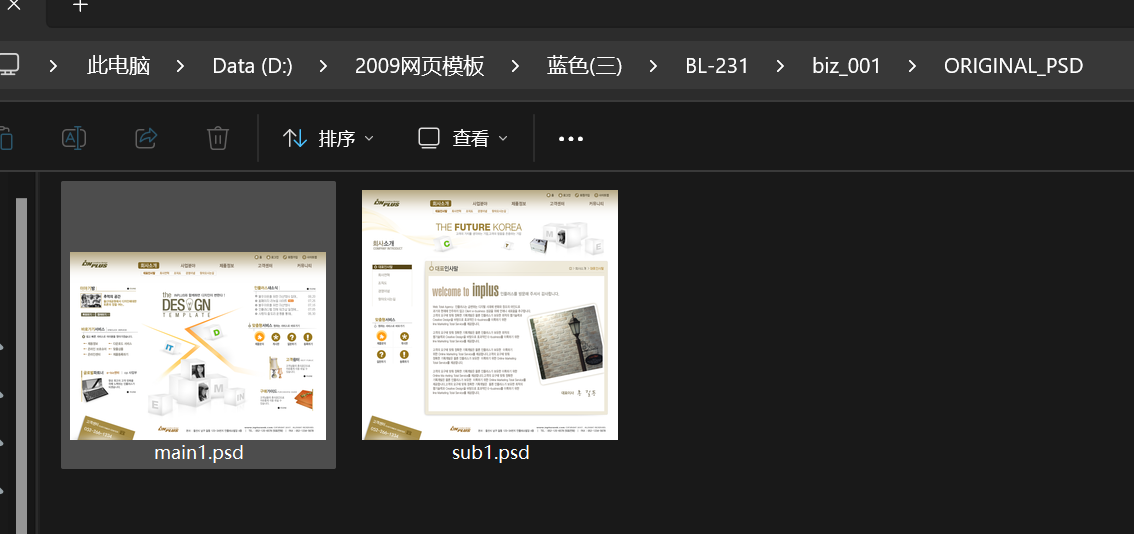Expand chevron after biz_001 breadcrumb
This screenshot has width=1134, height=534.
[911, 67]
